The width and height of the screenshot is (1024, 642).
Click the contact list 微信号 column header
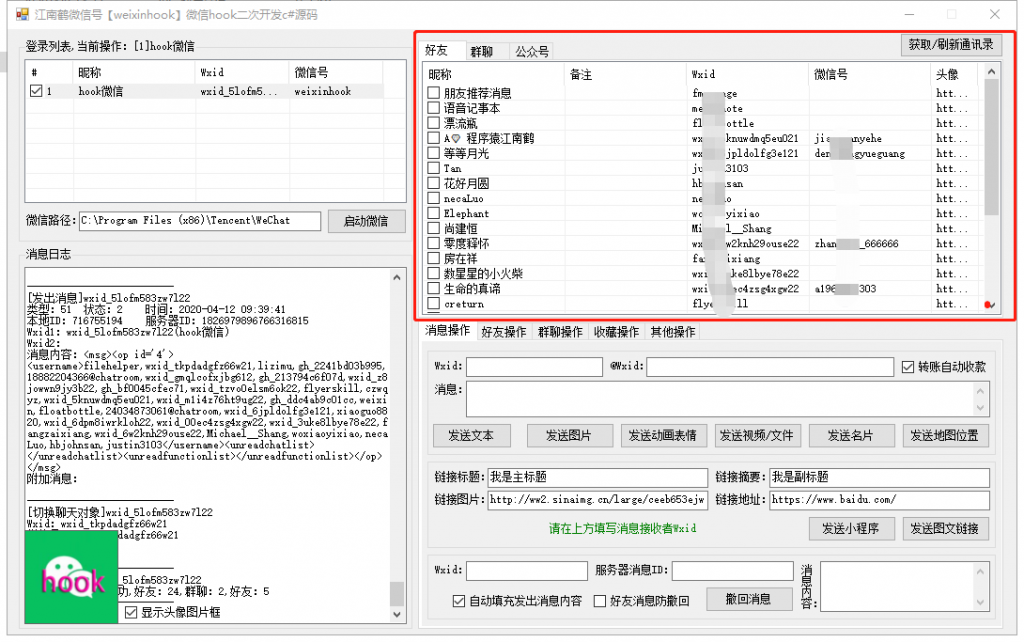pyautogui.click(x=869, y=74)
